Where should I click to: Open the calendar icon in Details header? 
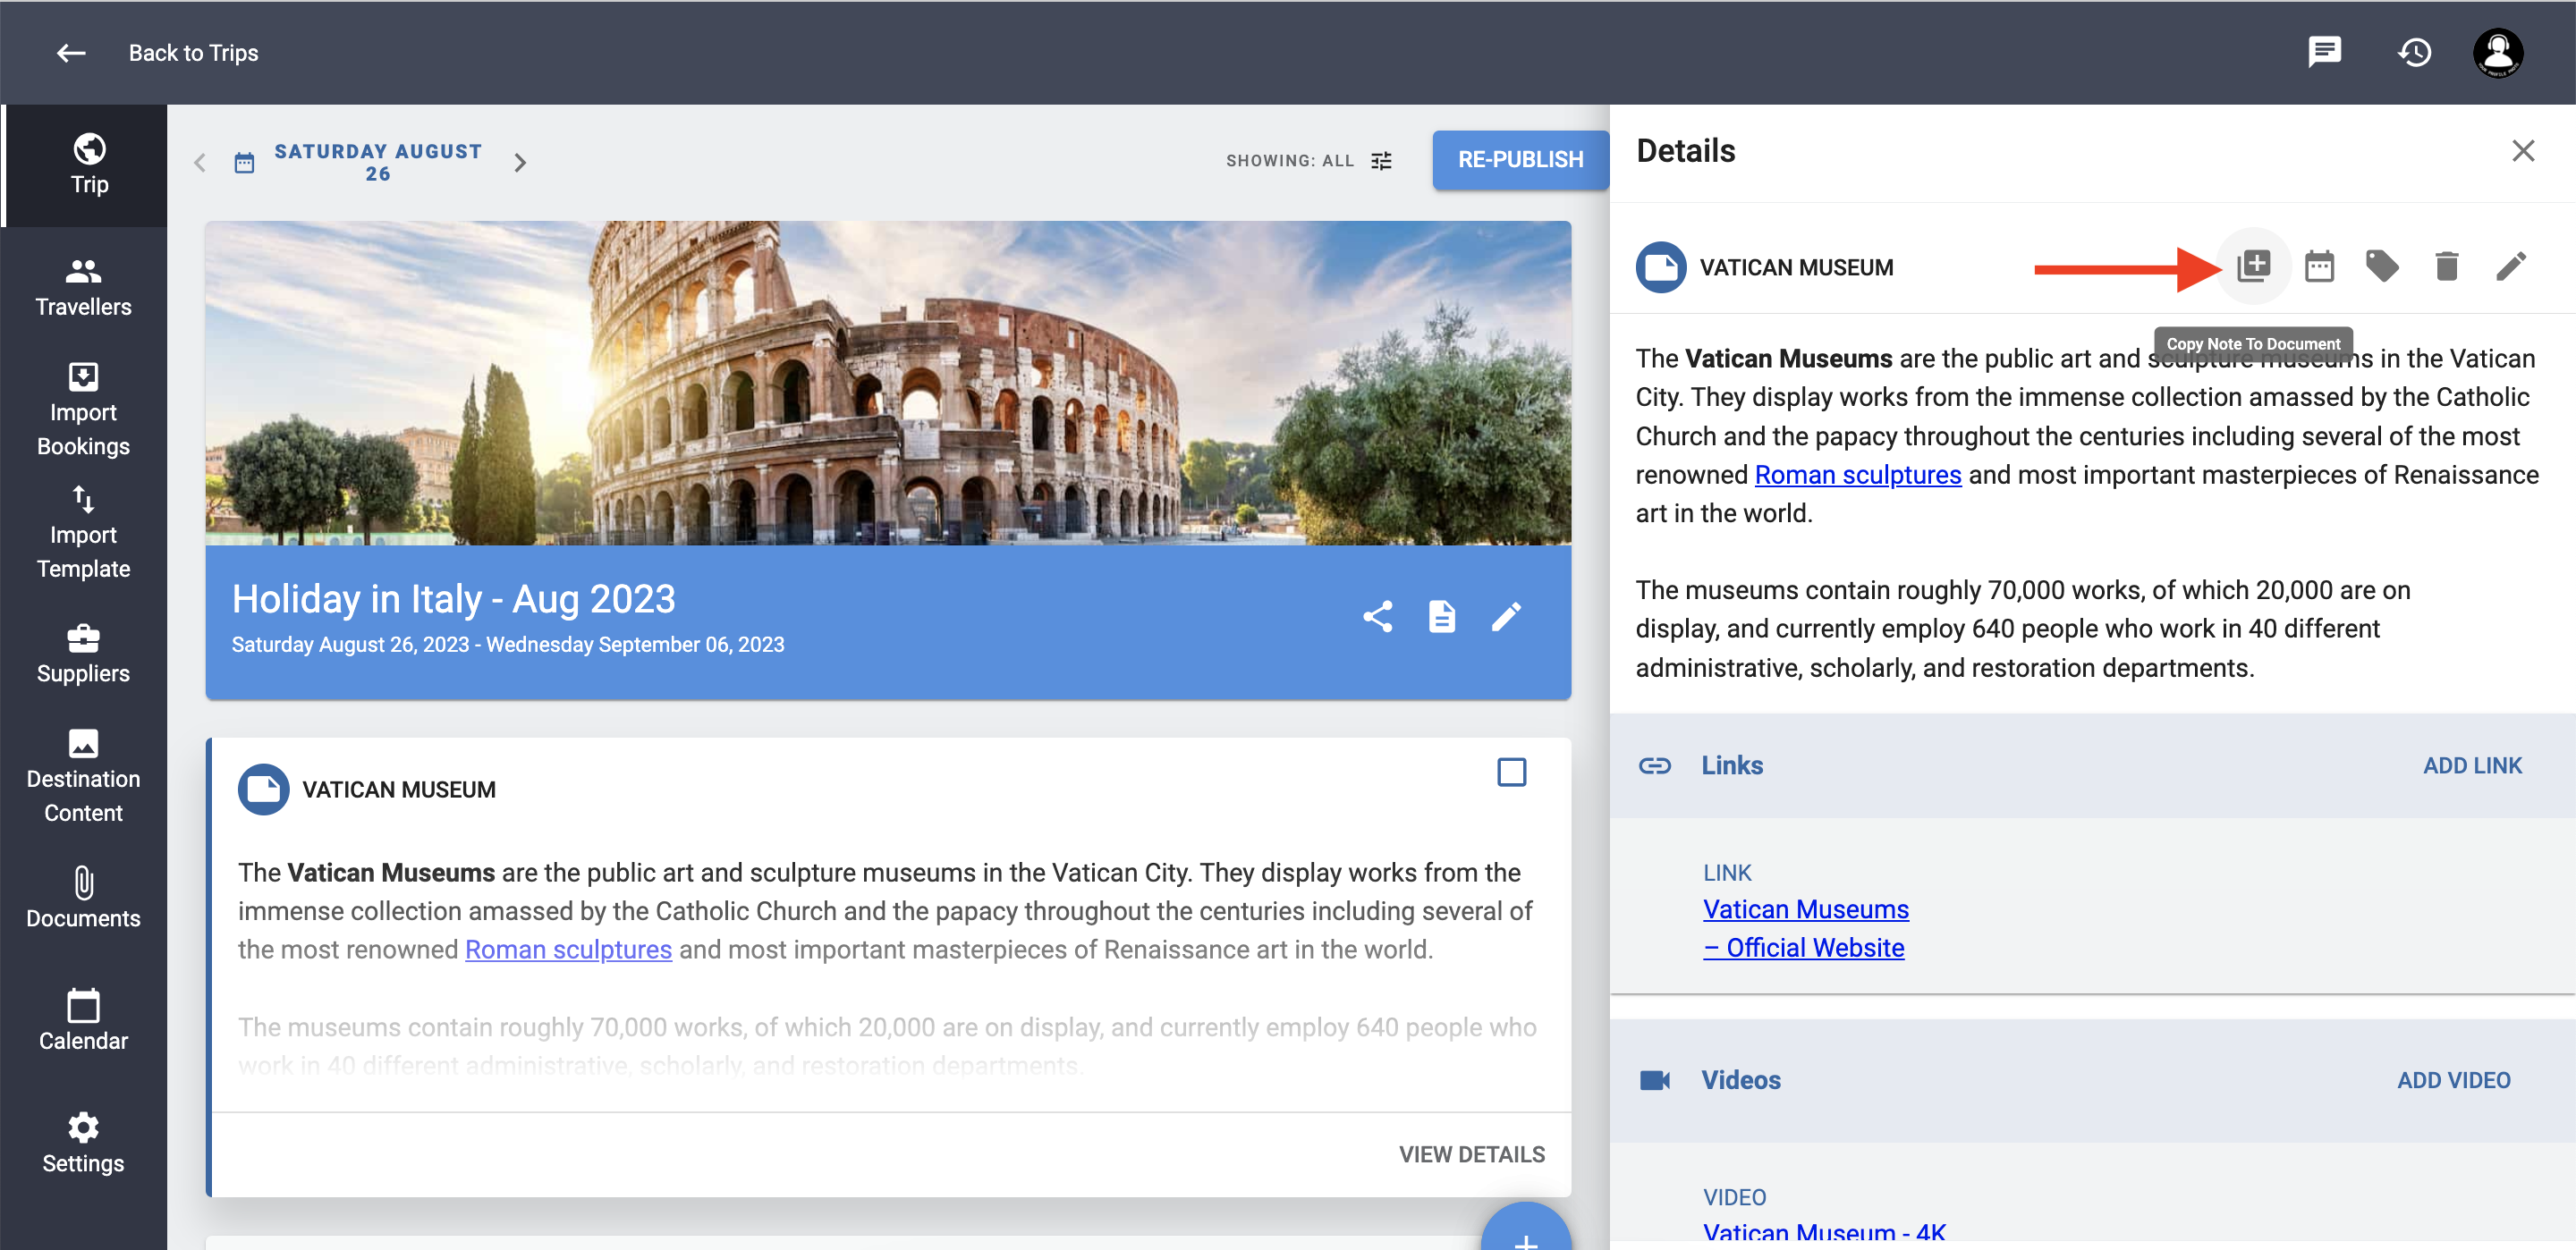click(x=2318, y=267)
